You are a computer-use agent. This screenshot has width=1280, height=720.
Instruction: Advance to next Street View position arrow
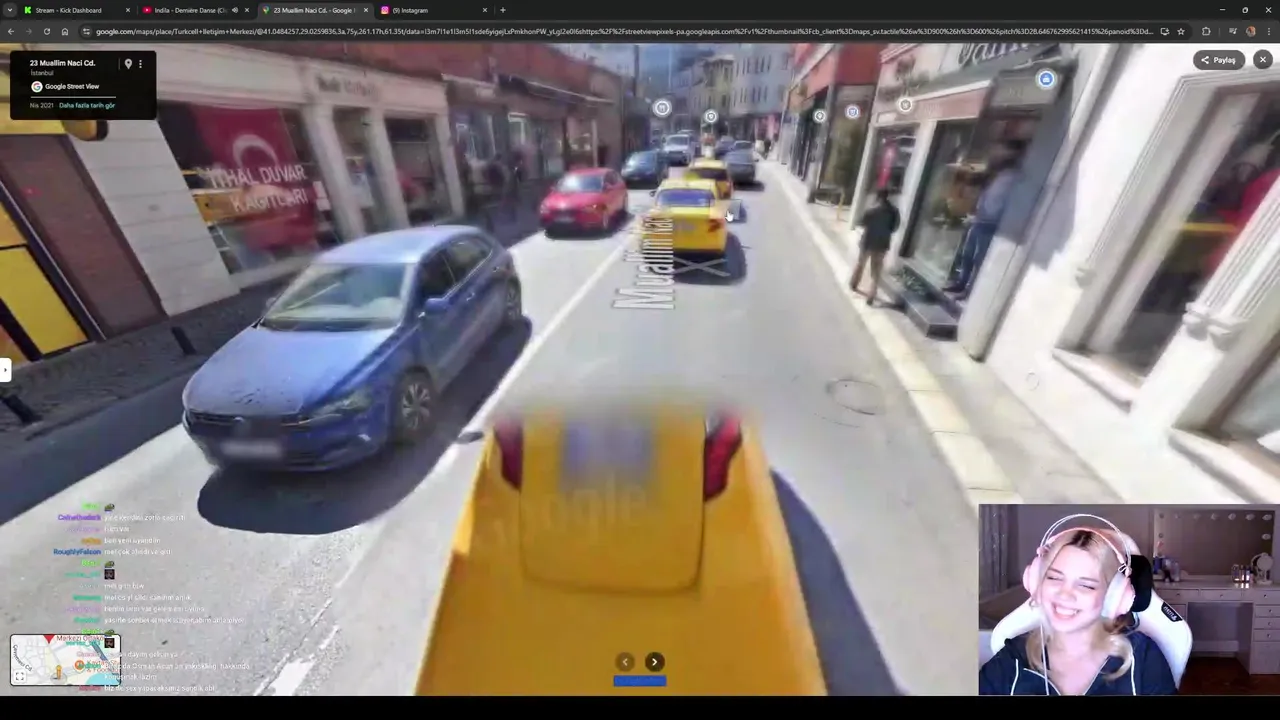(654, 661)
